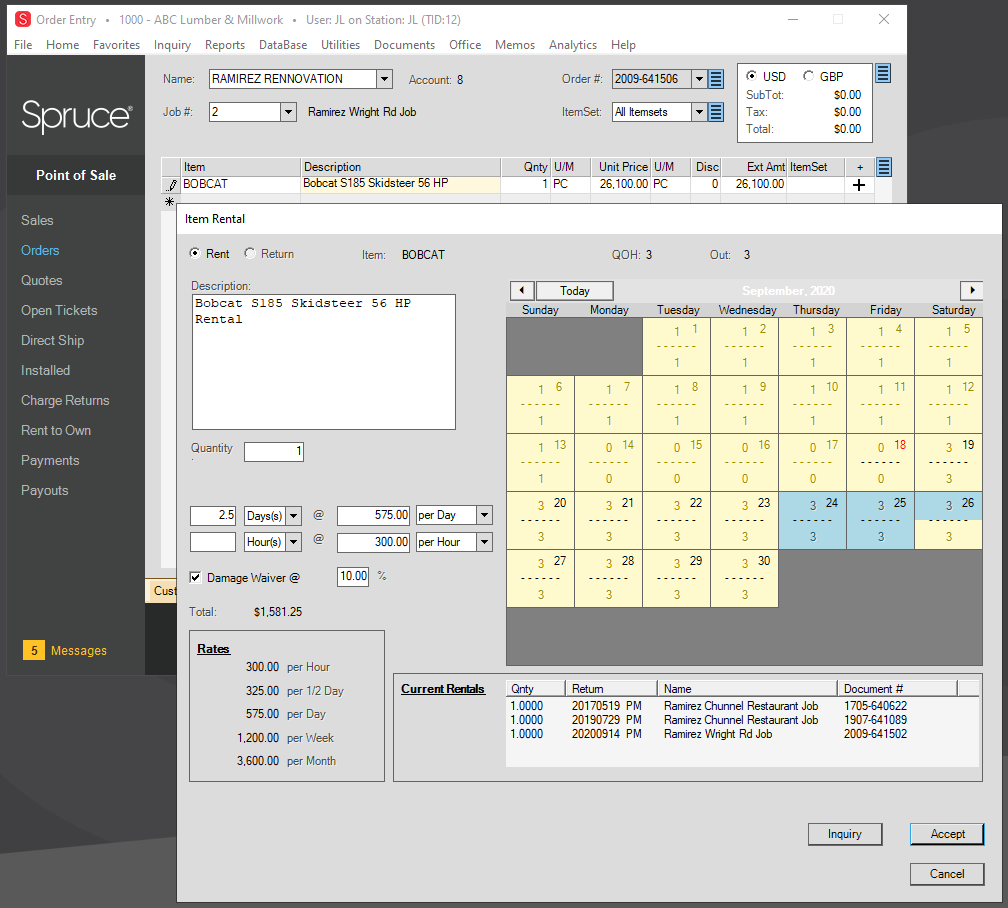Expand the Job # dropdown
This screenshot has height=908, width=1008.
[x=289, y=112]
